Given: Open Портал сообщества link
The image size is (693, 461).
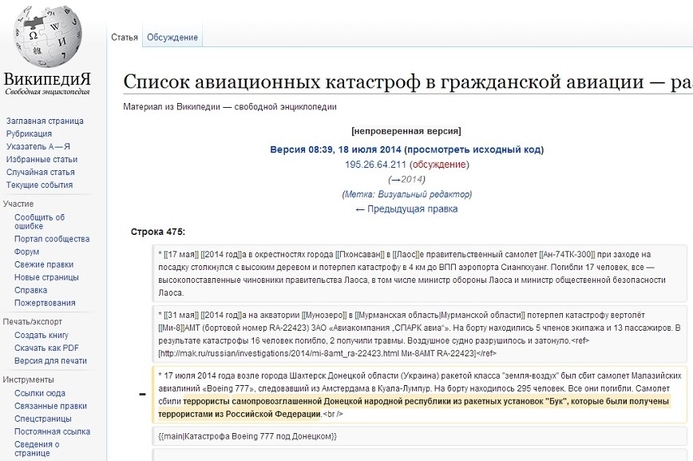Looking at the screenshot, I should click(x=52, y=239).
